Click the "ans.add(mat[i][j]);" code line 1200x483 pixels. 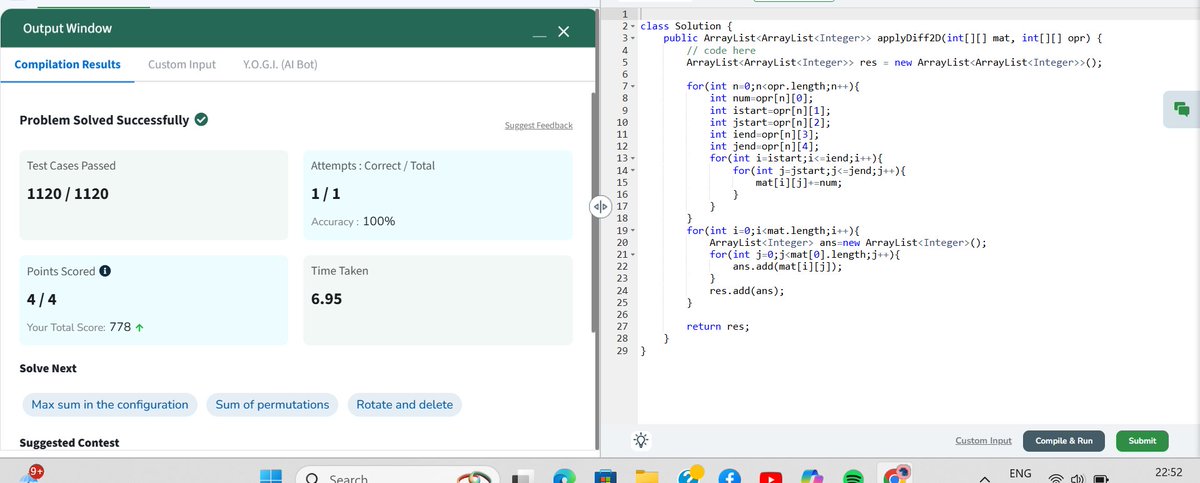pyautogui.click(x=786, y=266)
